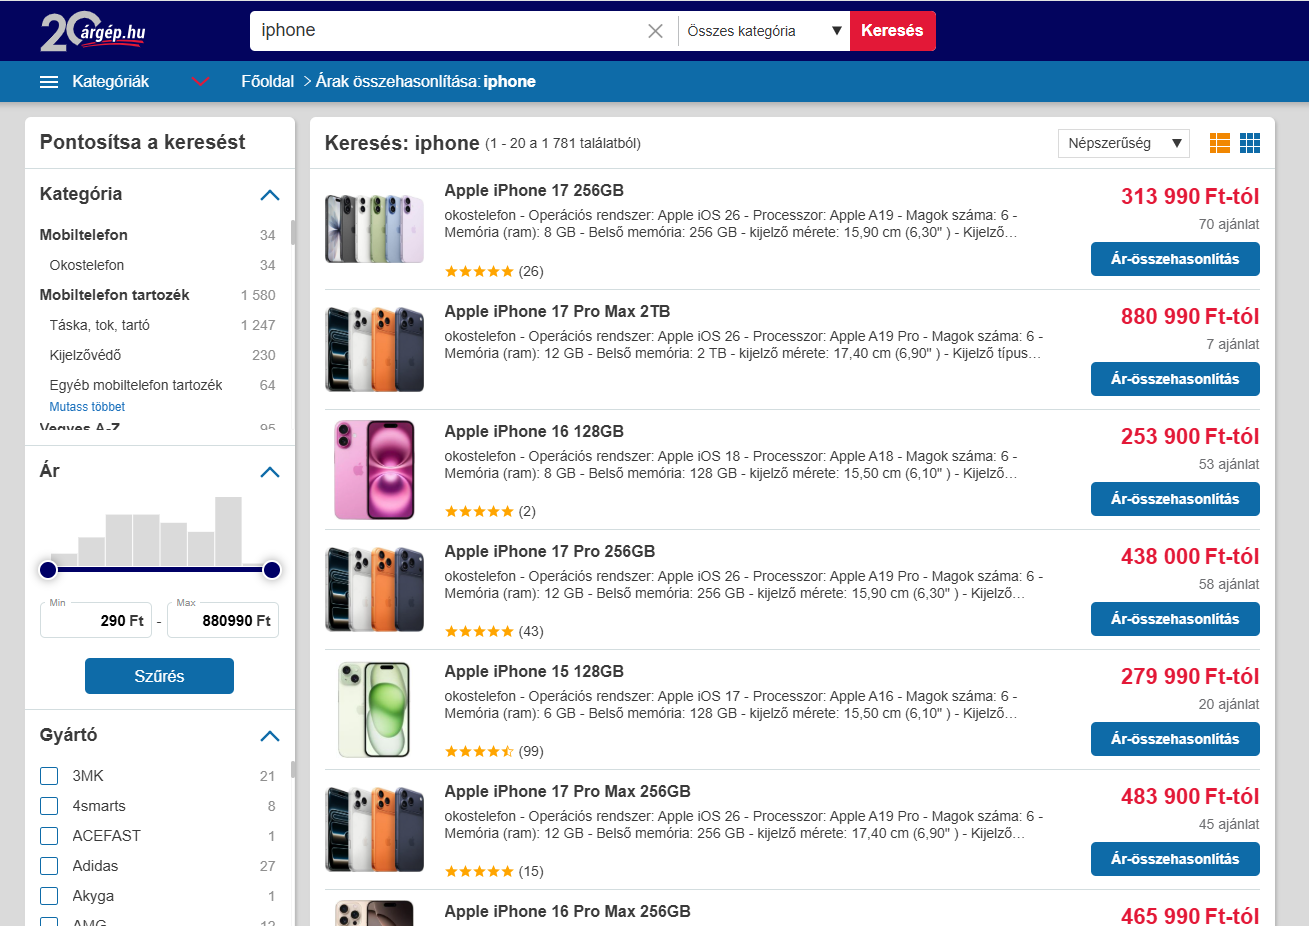Open the hamburger Kategóriák menu icon
This screenshot has width=1309, height=926.
click(x=49, y=82)
